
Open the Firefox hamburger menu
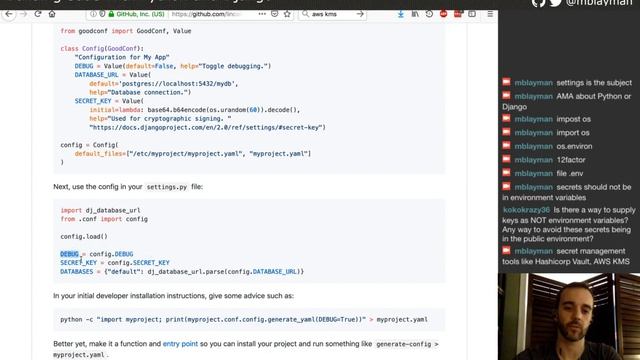click(x=490, y=14)
